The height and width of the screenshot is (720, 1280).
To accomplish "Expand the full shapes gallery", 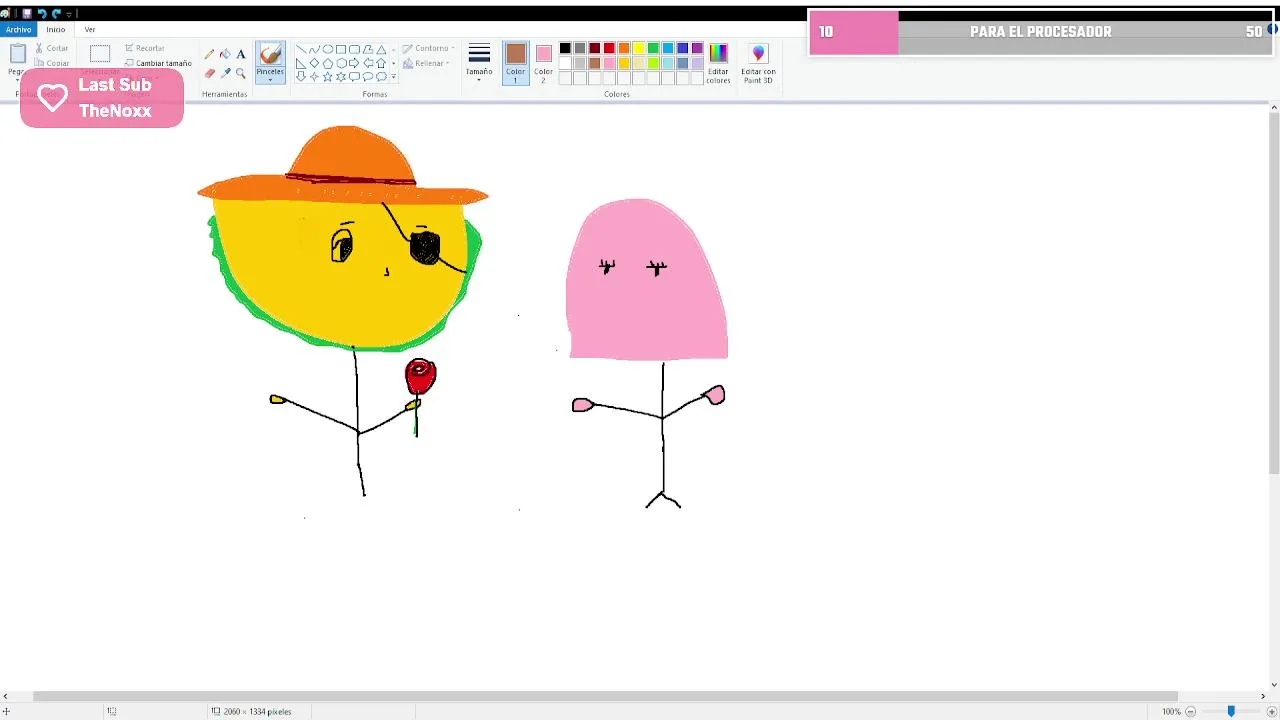I will (393, 77).
